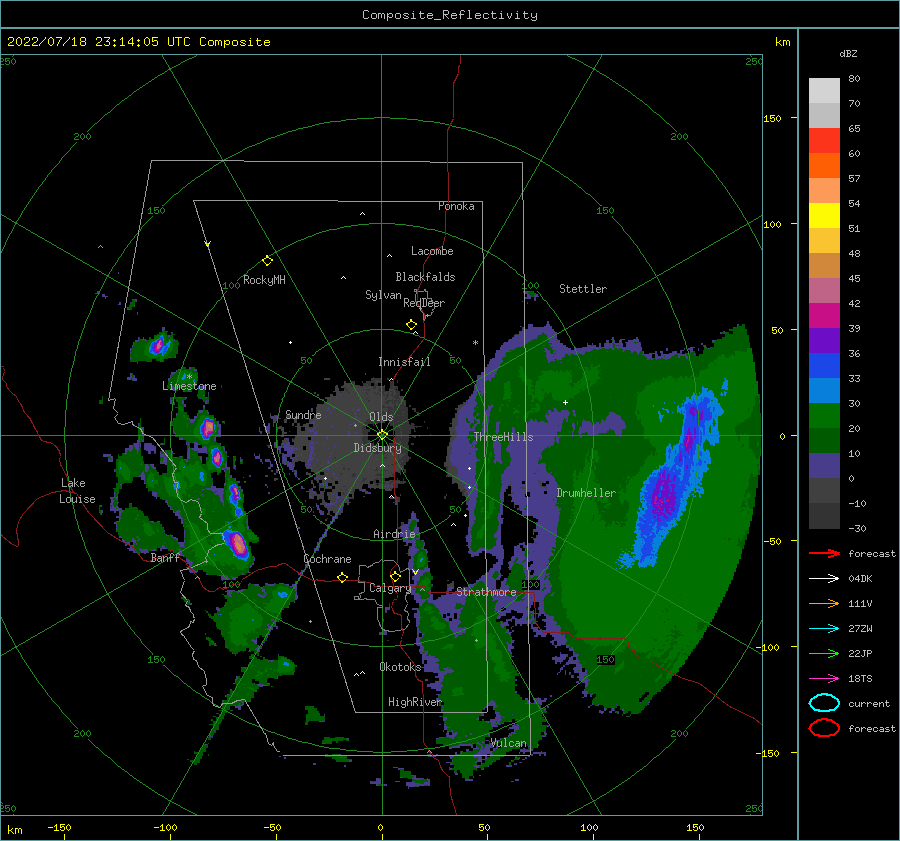Click the Banff label
Image resolution: width=900 pixels, height=841 pixels.
tap(165, 557)
